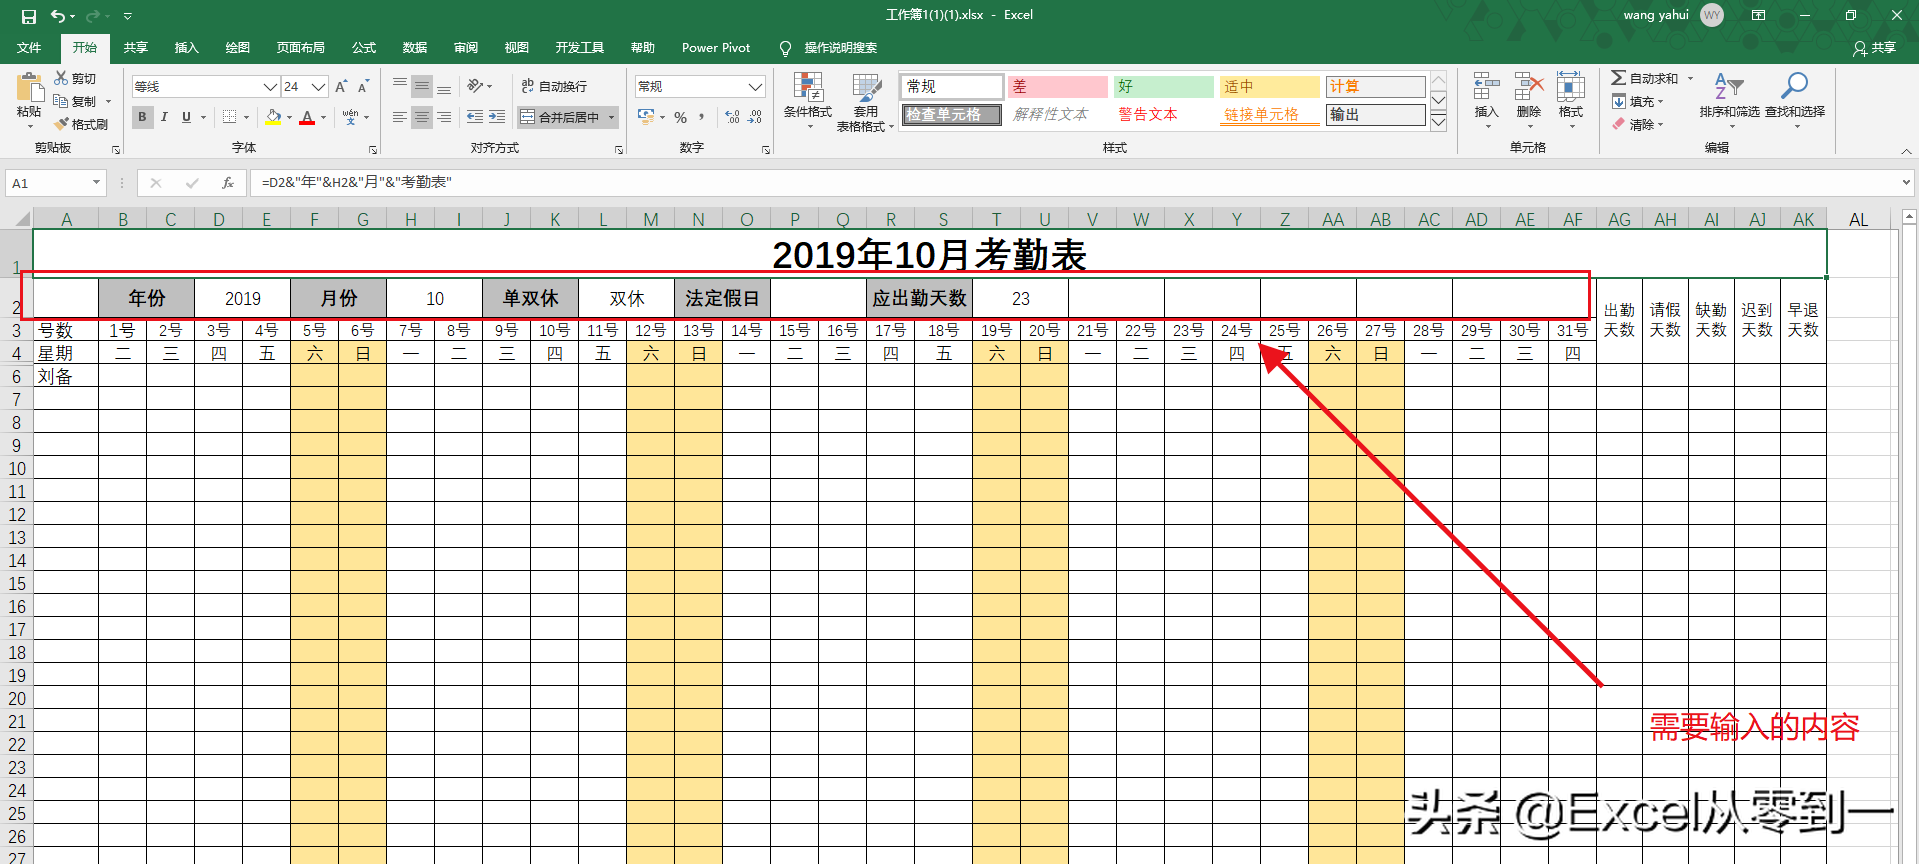Viewport: 1919px width, 864px height.
Task: Click the text orientation icon
Action: tap(475, 86)
